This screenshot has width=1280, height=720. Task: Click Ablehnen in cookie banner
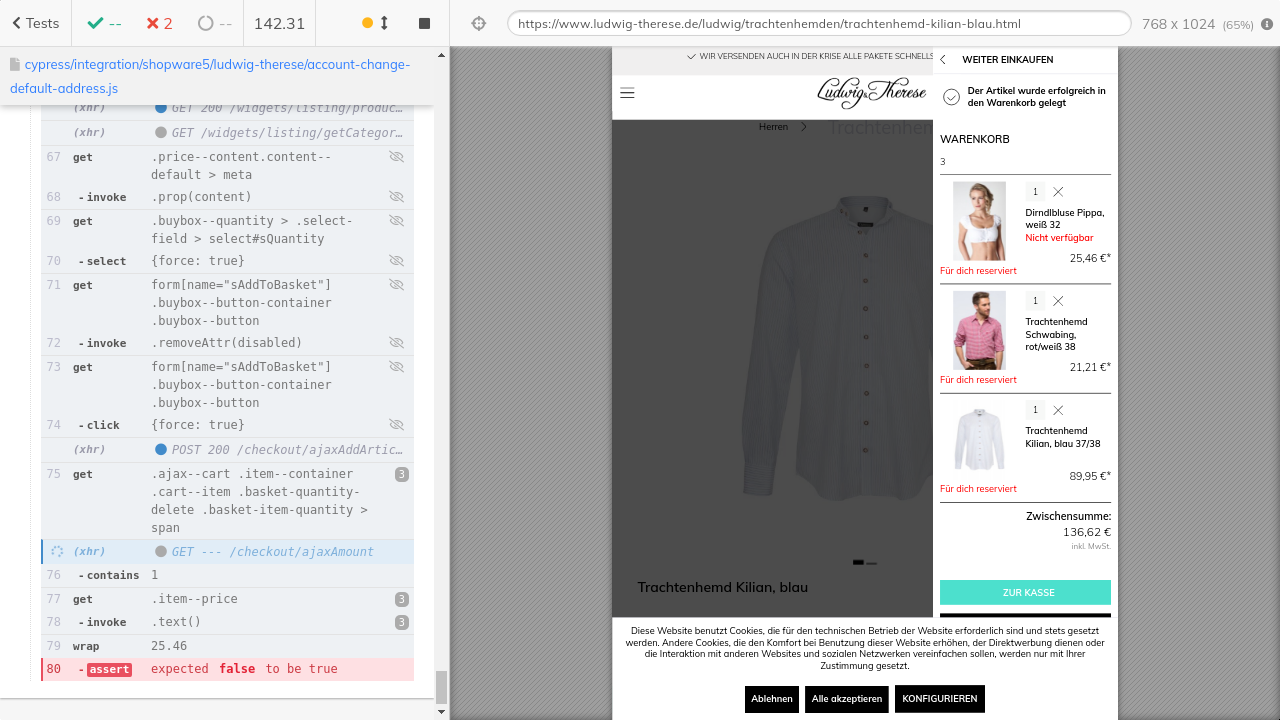pos(771,699)
